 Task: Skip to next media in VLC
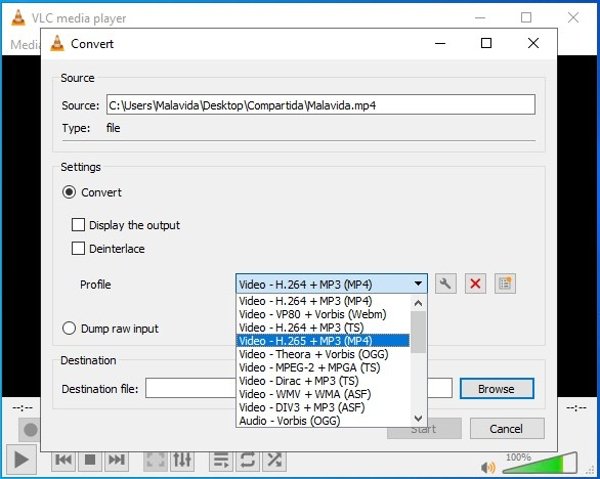[116, 459]
